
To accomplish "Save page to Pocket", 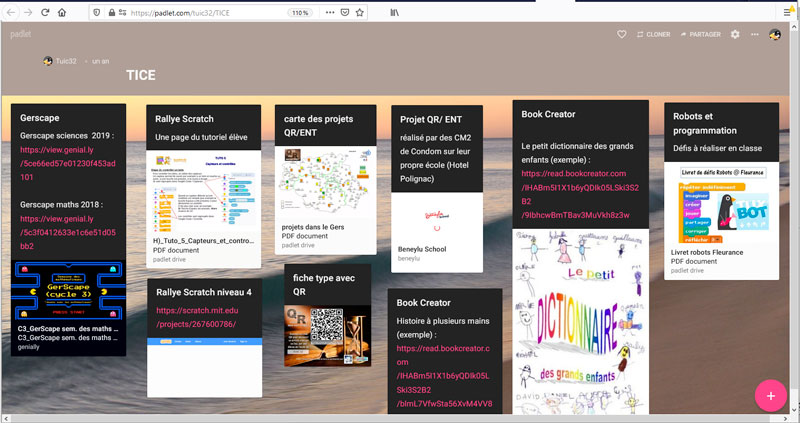I will [x=345, y=12].
